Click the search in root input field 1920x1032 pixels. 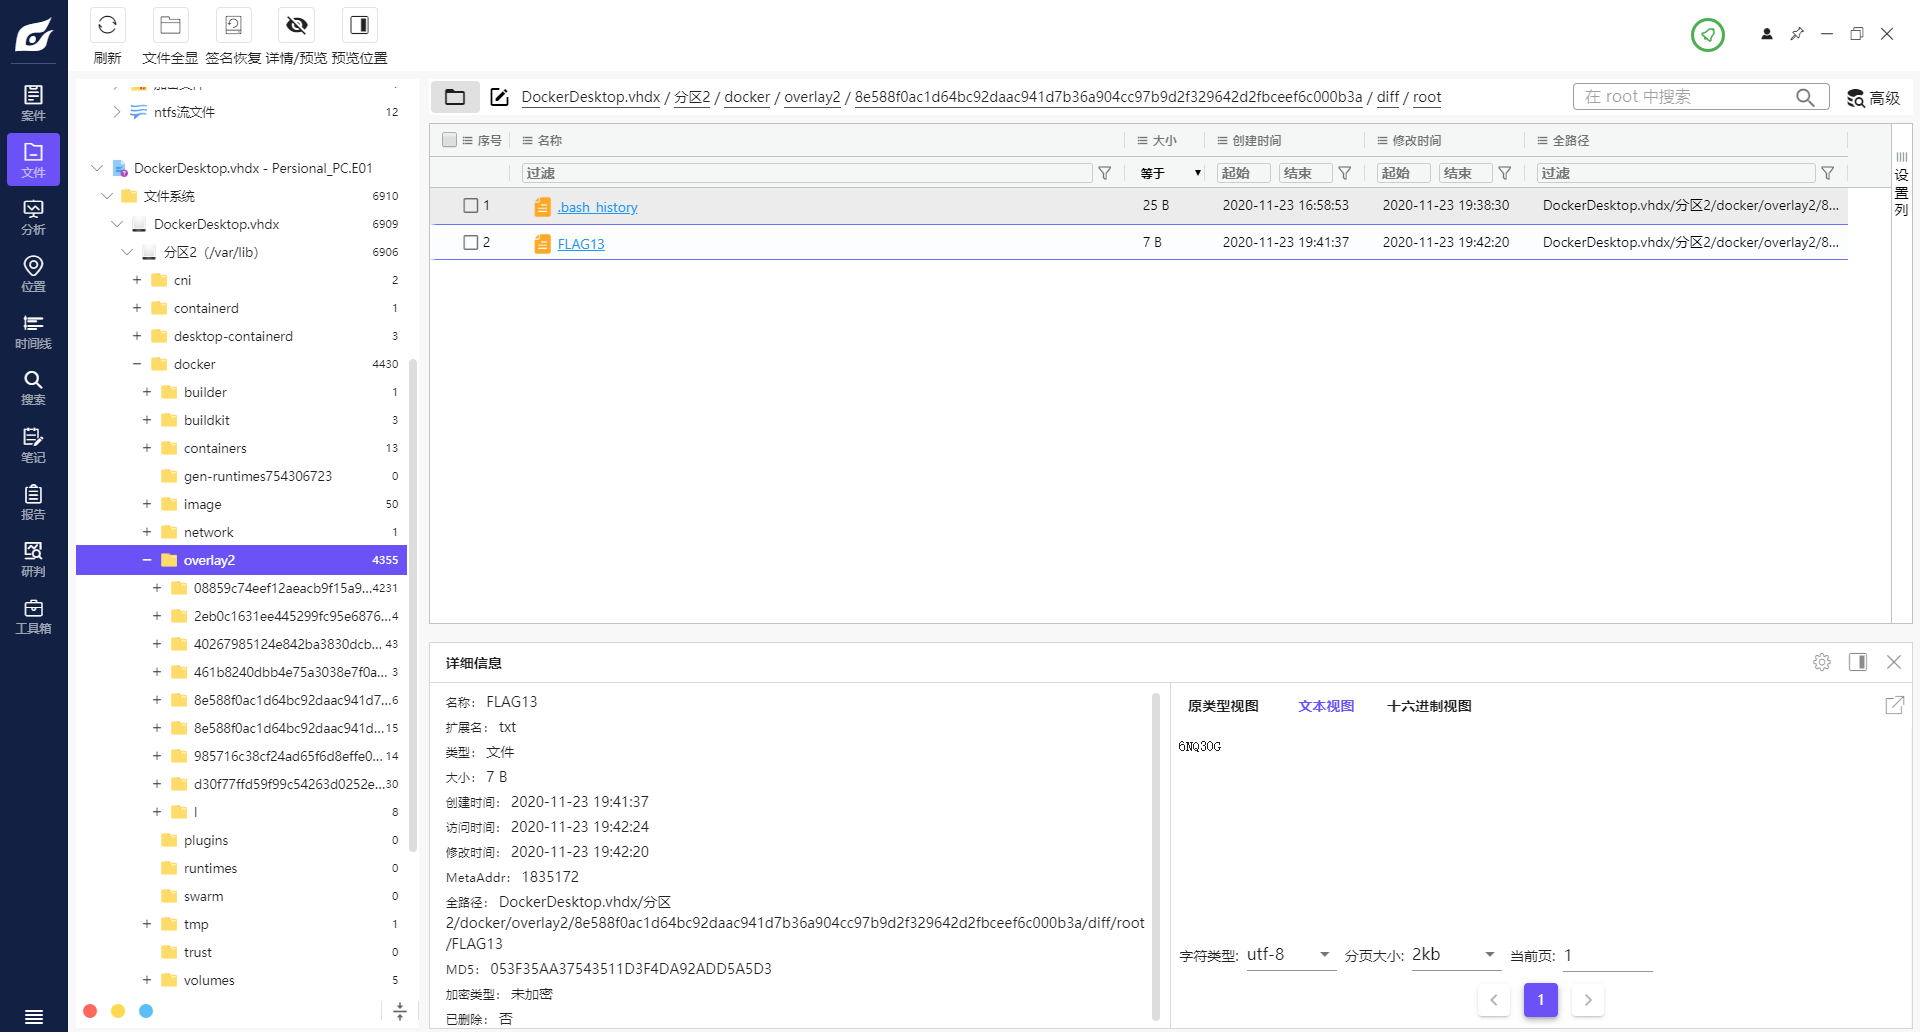click(1685, 97)
